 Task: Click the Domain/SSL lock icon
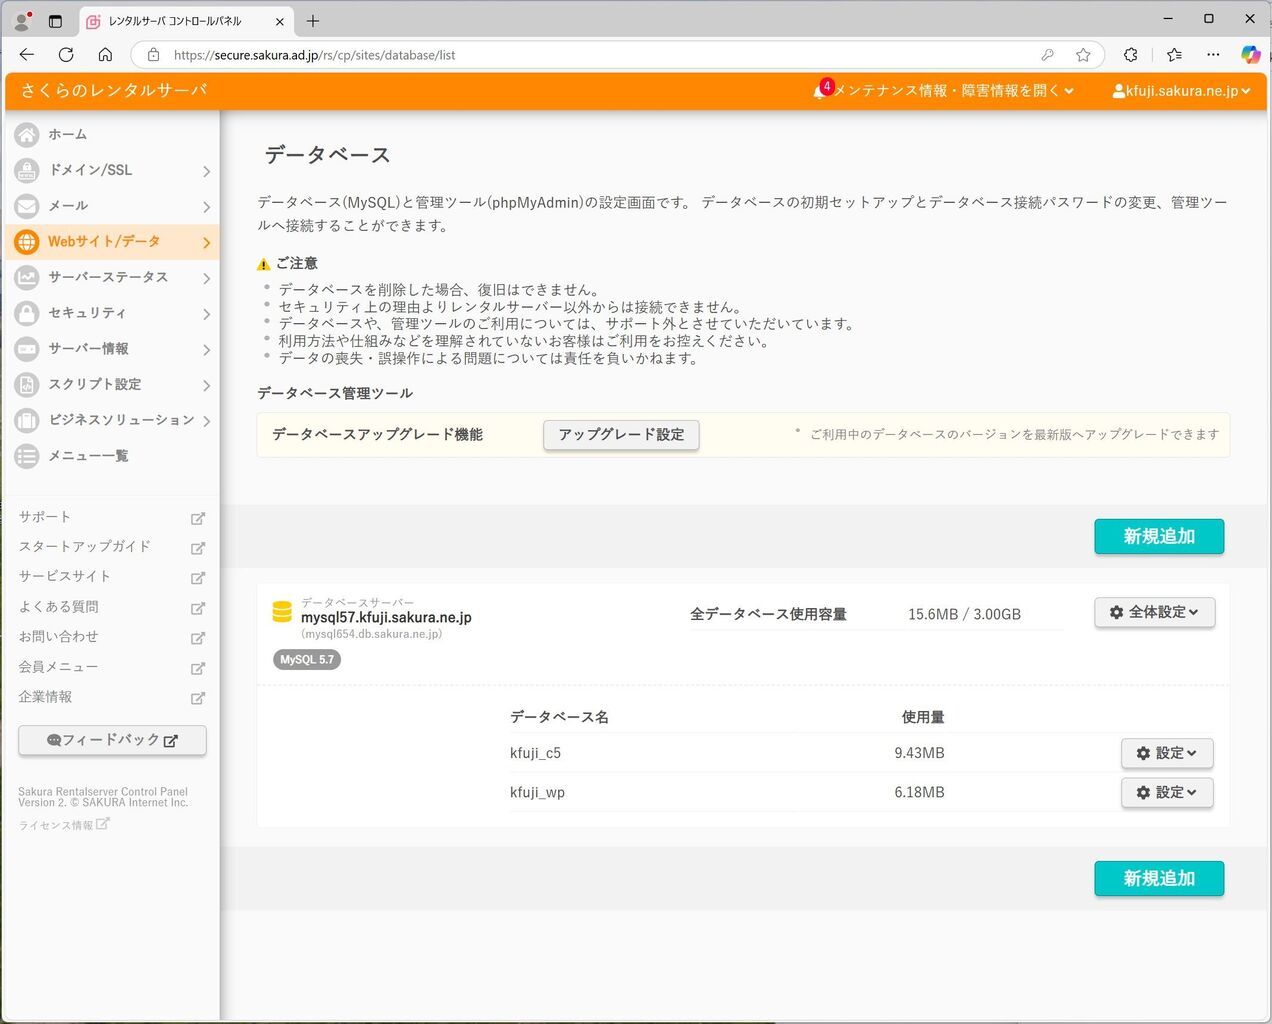27,170
